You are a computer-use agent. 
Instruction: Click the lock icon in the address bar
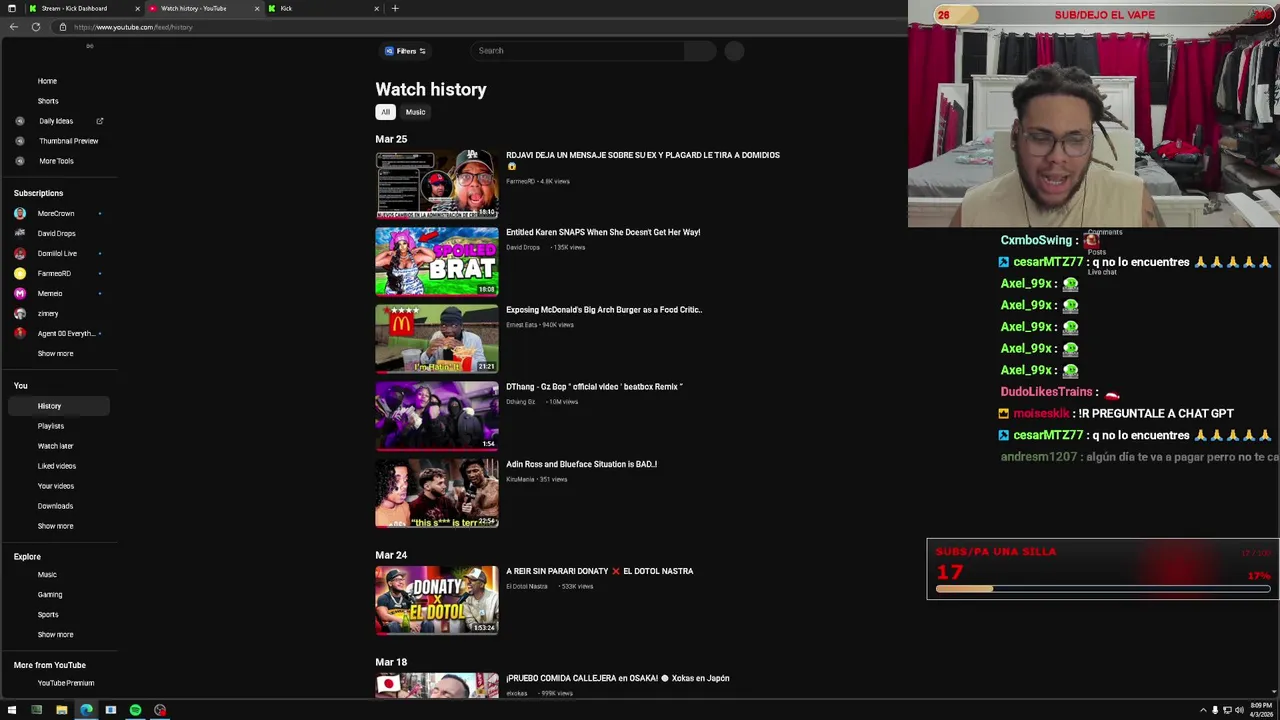tap(62, 27)
